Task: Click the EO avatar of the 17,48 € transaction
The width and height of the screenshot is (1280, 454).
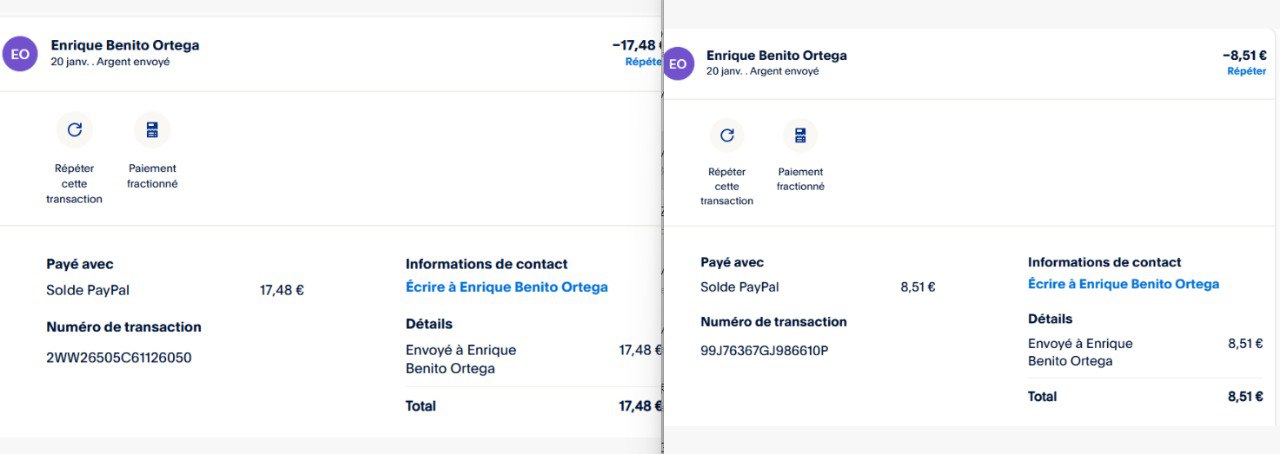Action: pyautogui.click(x=19, y=53)
